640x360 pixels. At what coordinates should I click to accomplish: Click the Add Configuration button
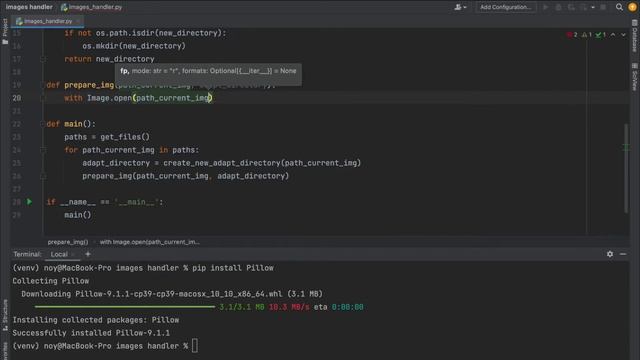click(505, 7)
